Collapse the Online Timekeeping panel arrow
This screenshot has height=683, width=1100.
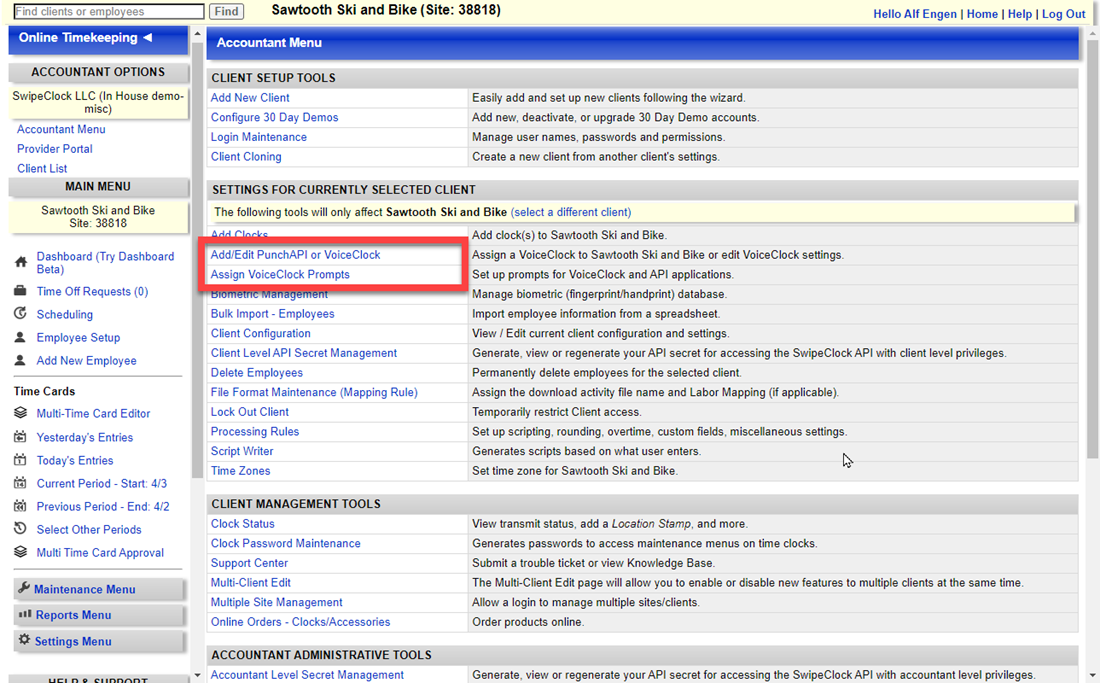click(147, 37)
